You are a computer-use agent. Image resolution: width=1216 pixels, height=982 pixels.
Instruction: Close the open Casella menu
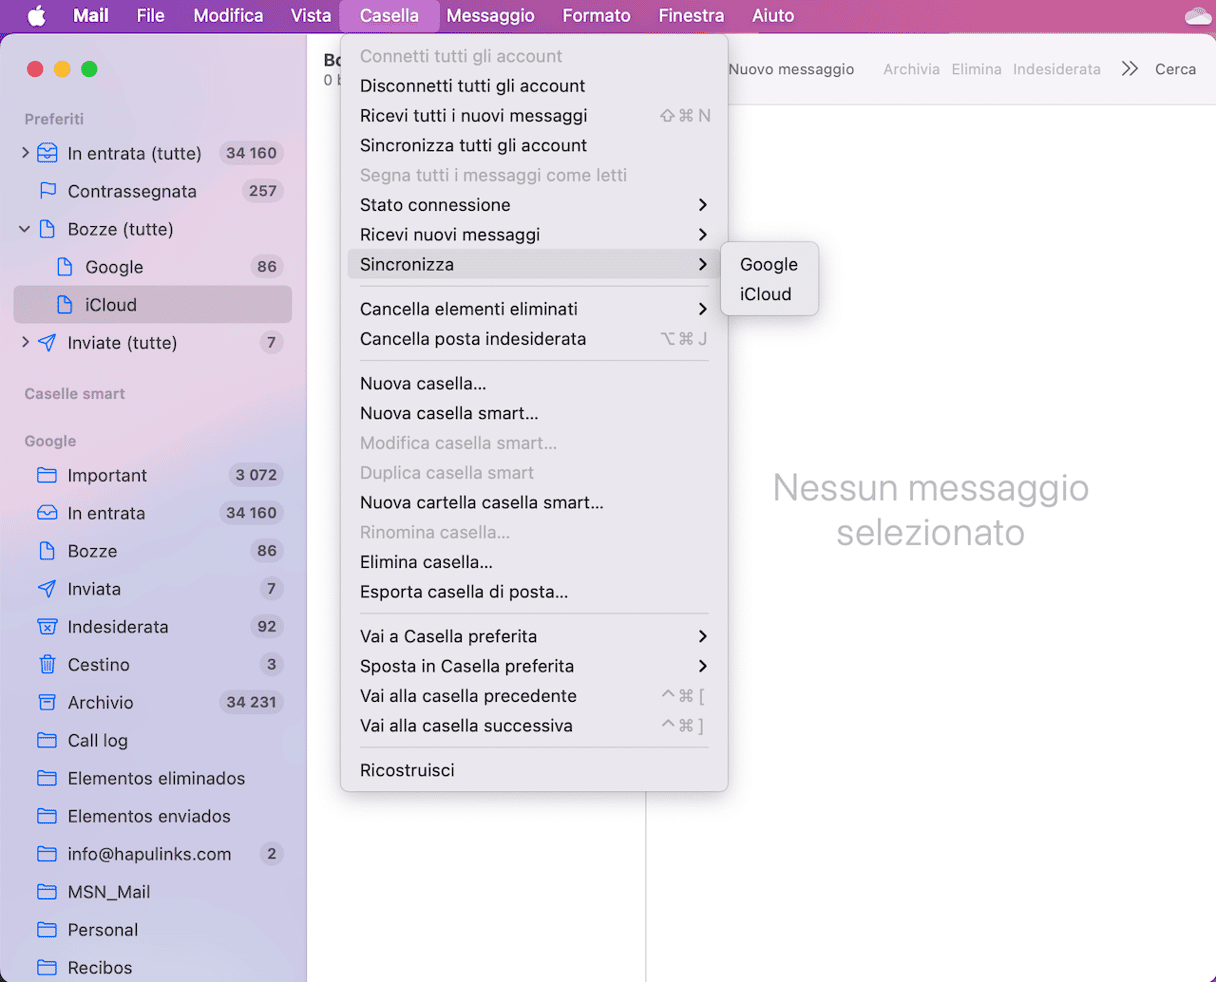pyautogui.click(x=389, y=16)
